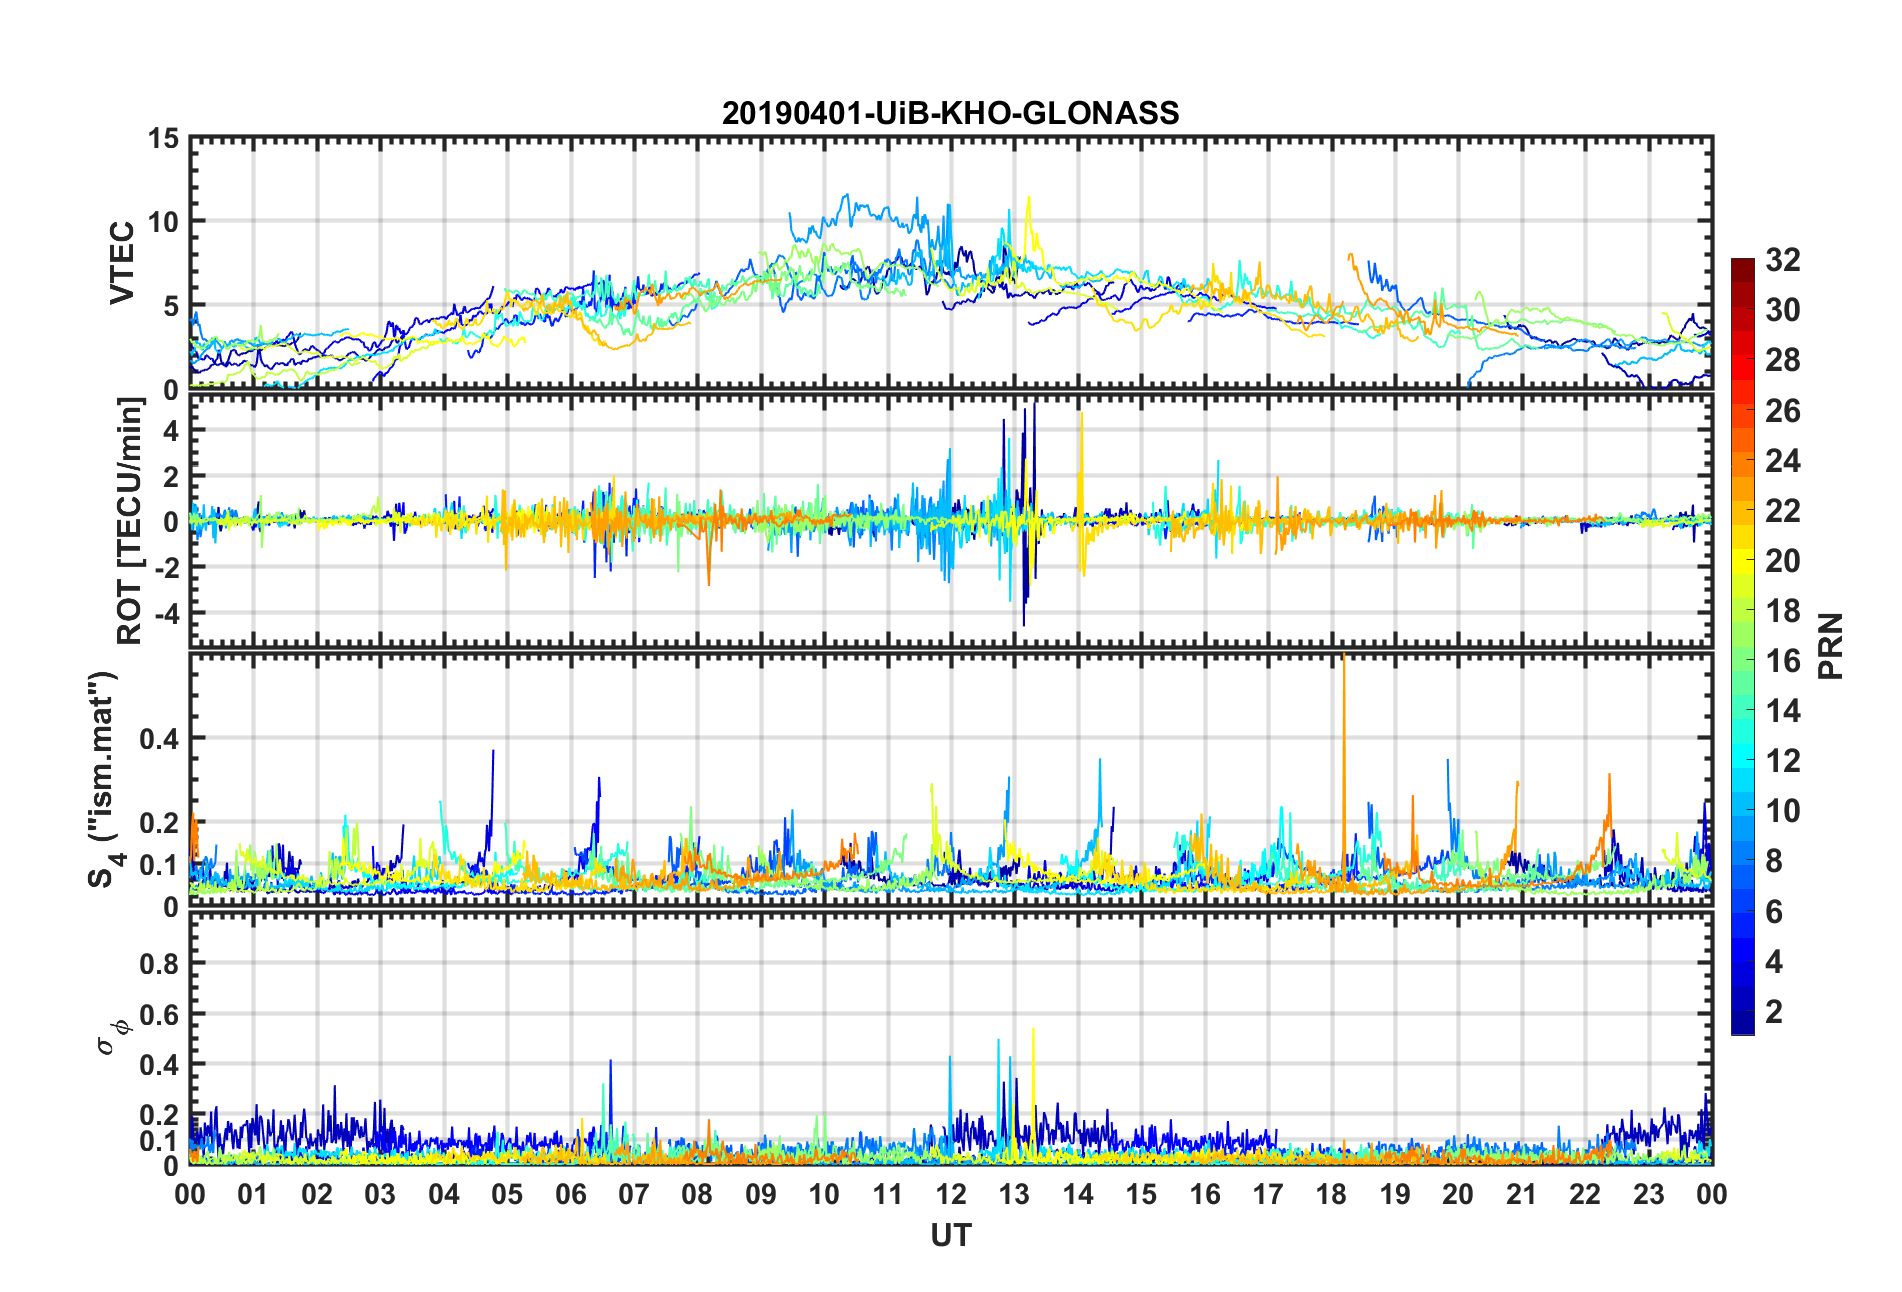This screenshot has height=1292, width=1902.
Task: Click the ROT axis tick label -4
Action: (167, 612)
